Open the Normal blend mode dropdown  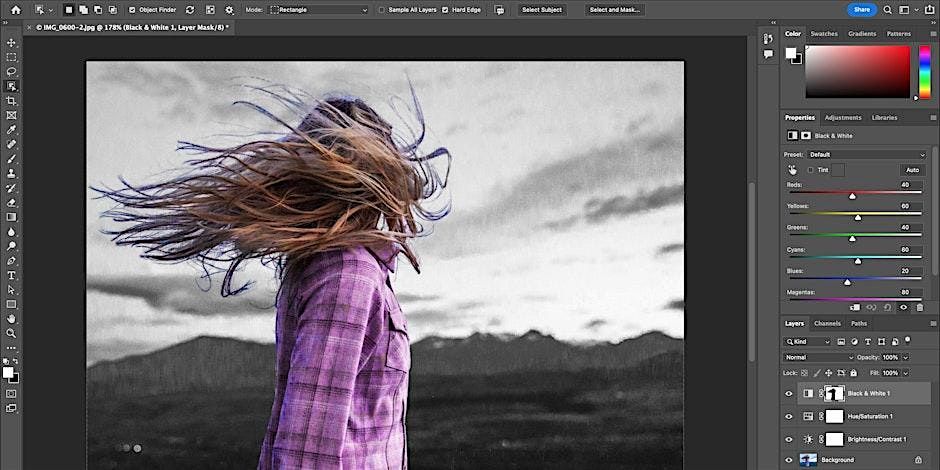tap(818, 357)
